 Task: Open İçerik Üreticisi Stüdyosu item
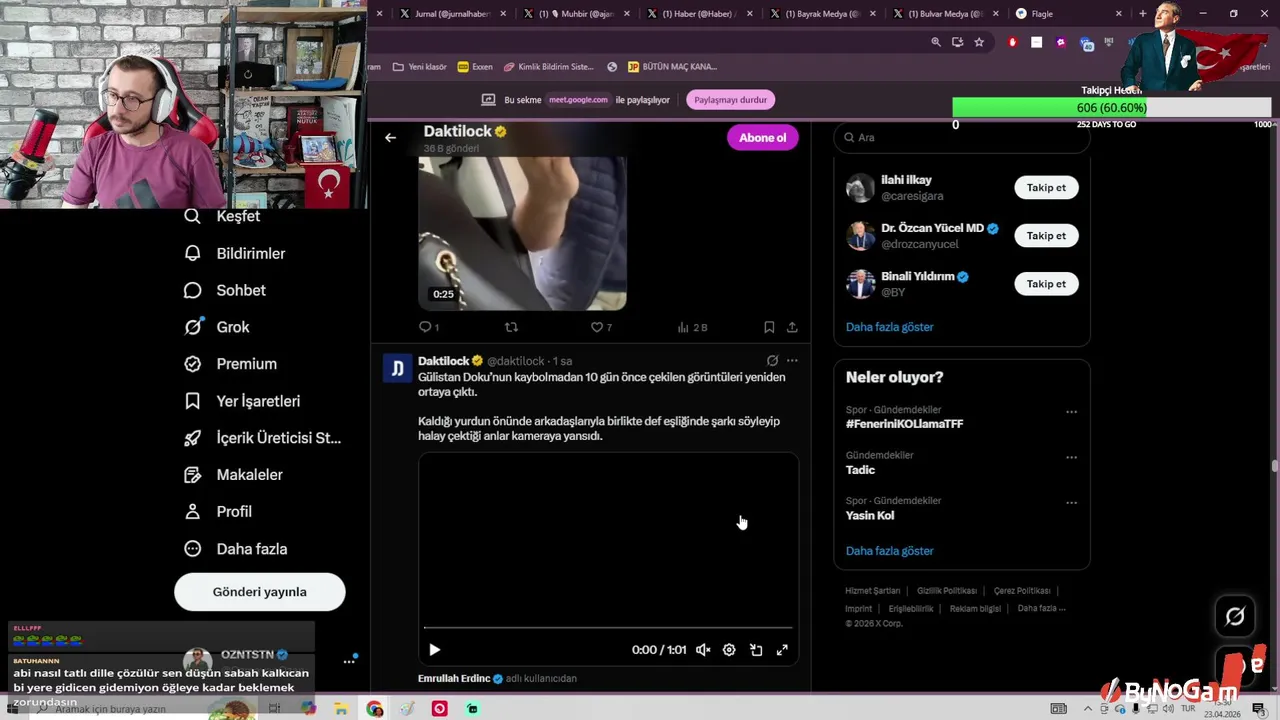262,438
